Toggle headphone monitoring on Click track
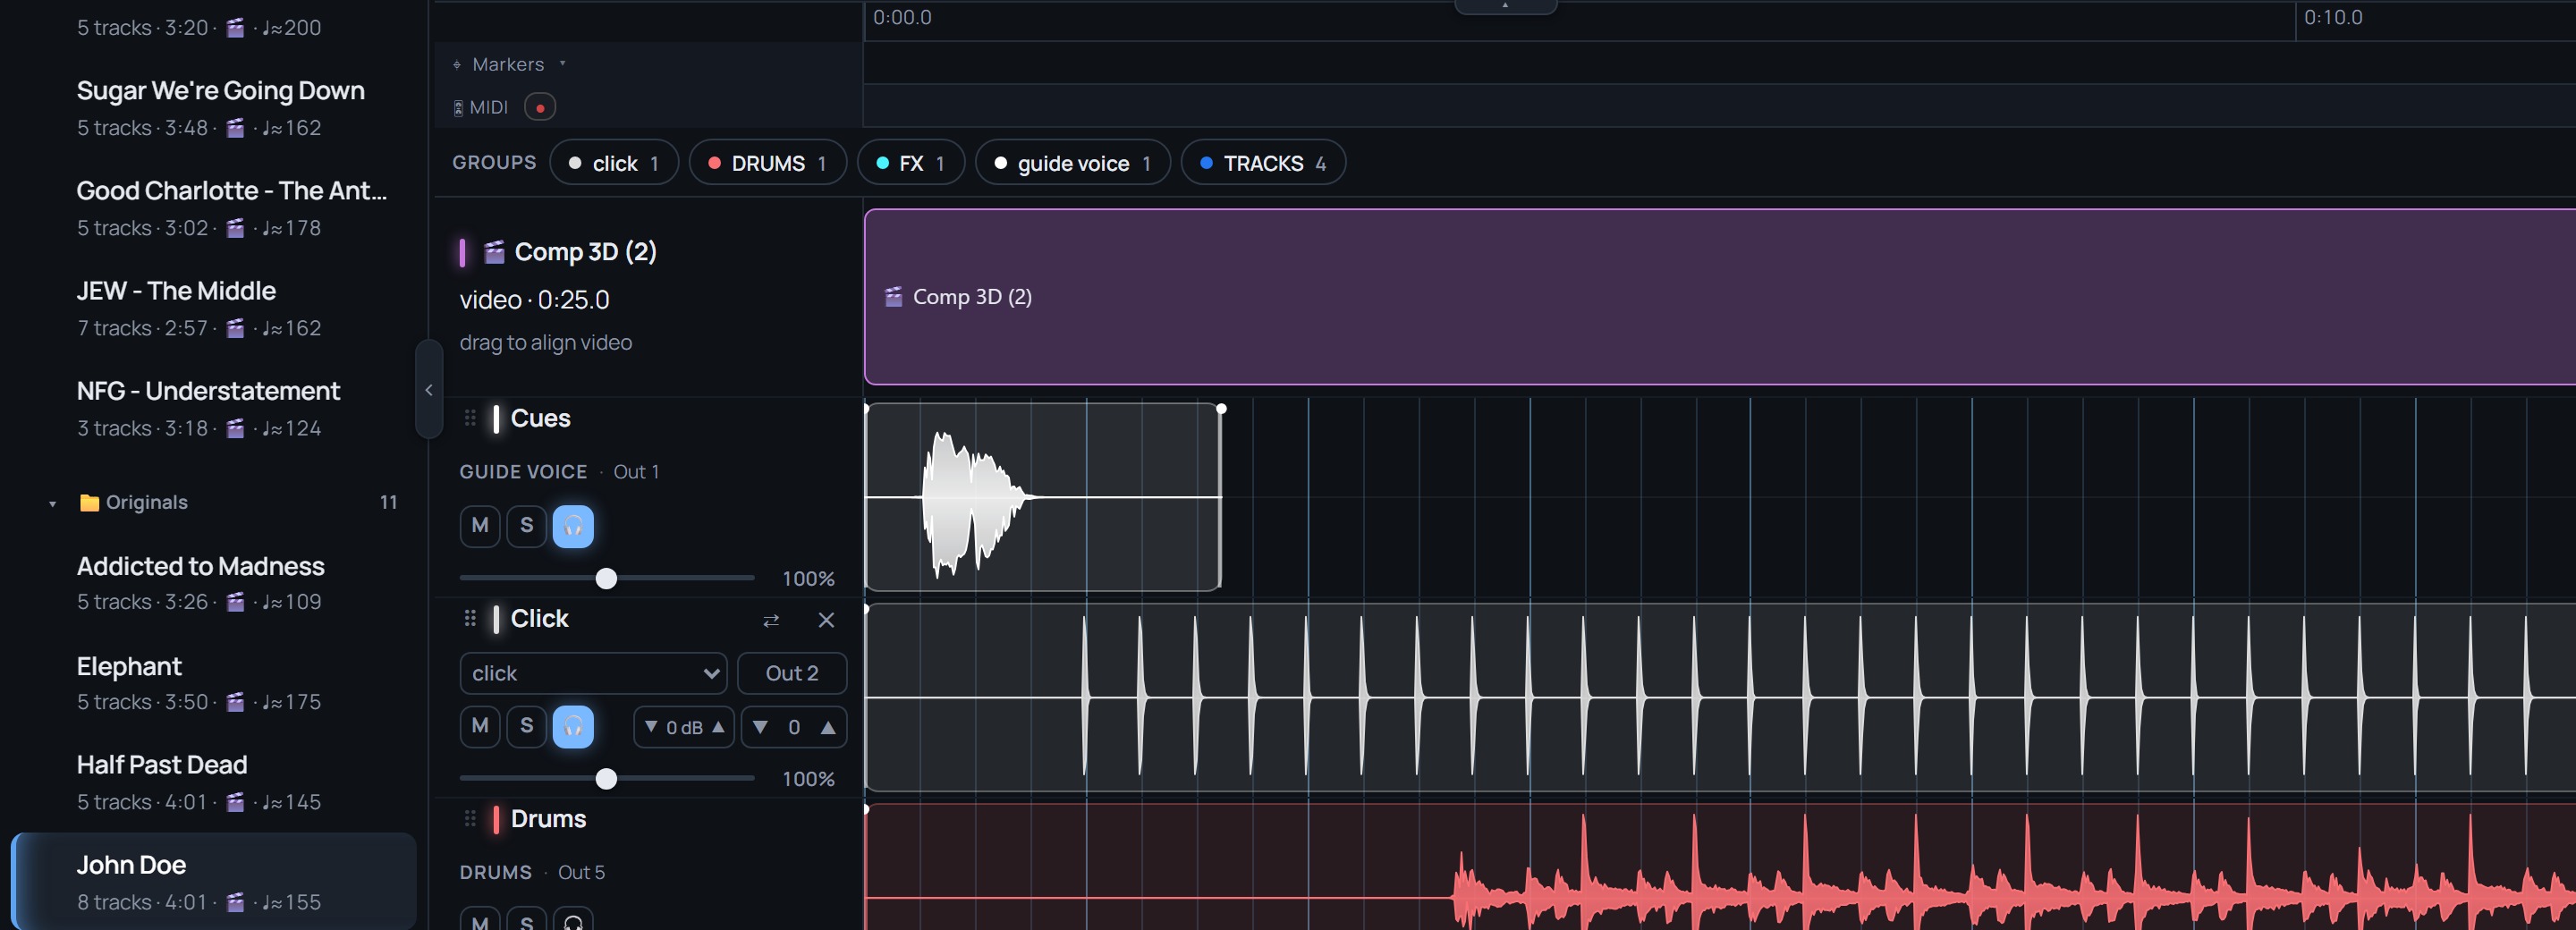Viewport: 2576px width, 930px height. click(573, 726)
